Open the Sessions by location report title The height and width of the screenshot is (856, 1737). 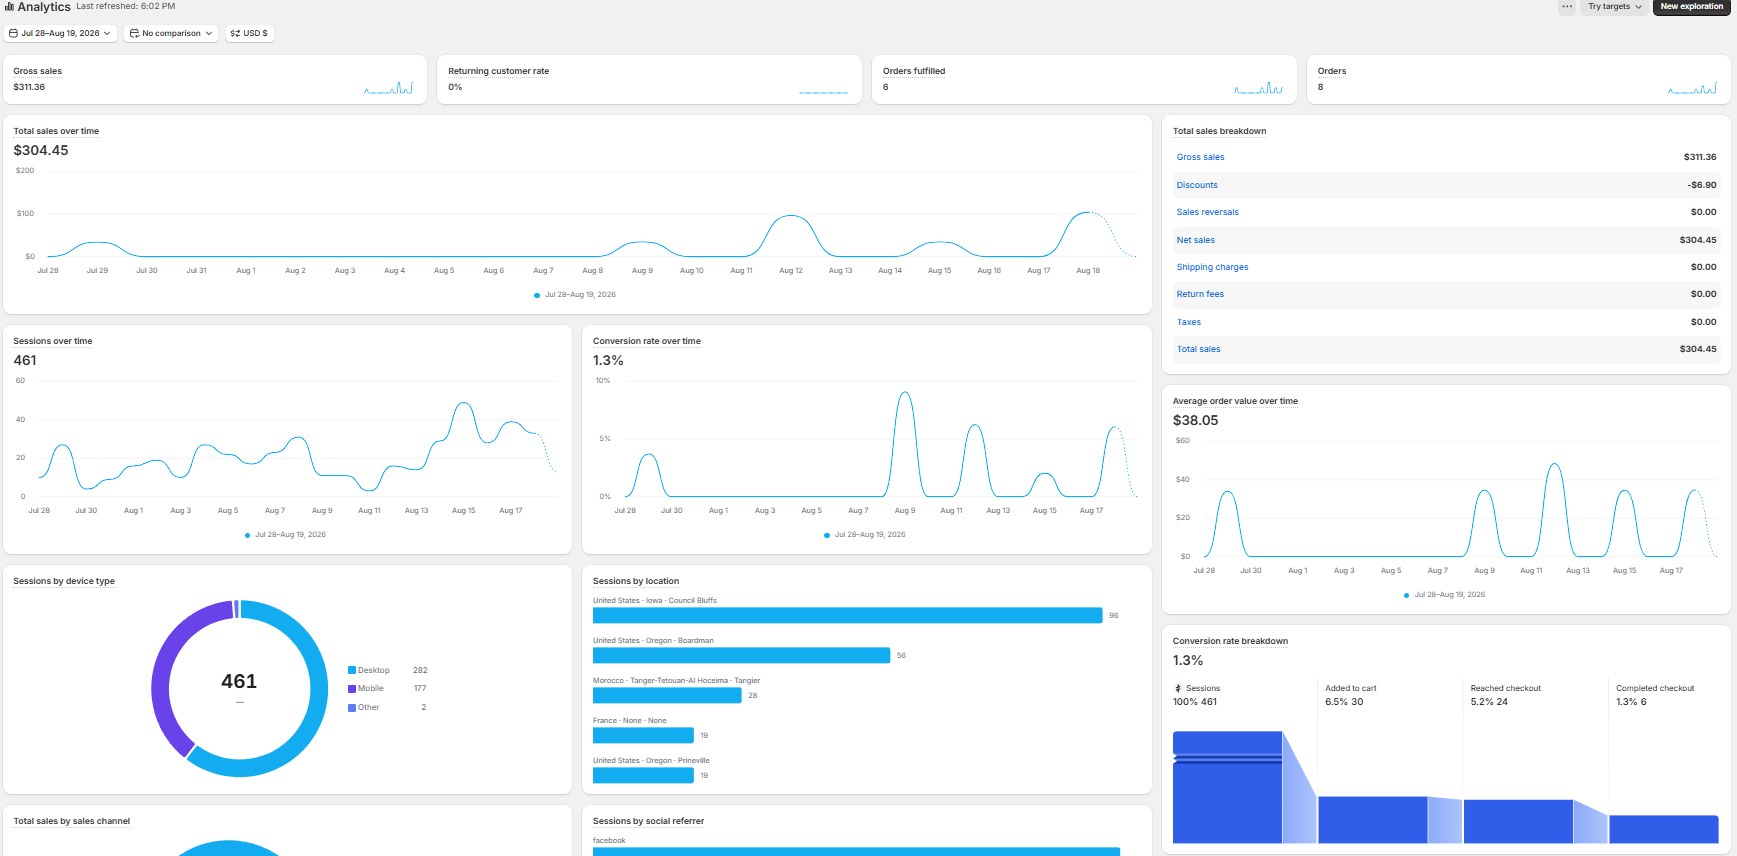(636, 581)
